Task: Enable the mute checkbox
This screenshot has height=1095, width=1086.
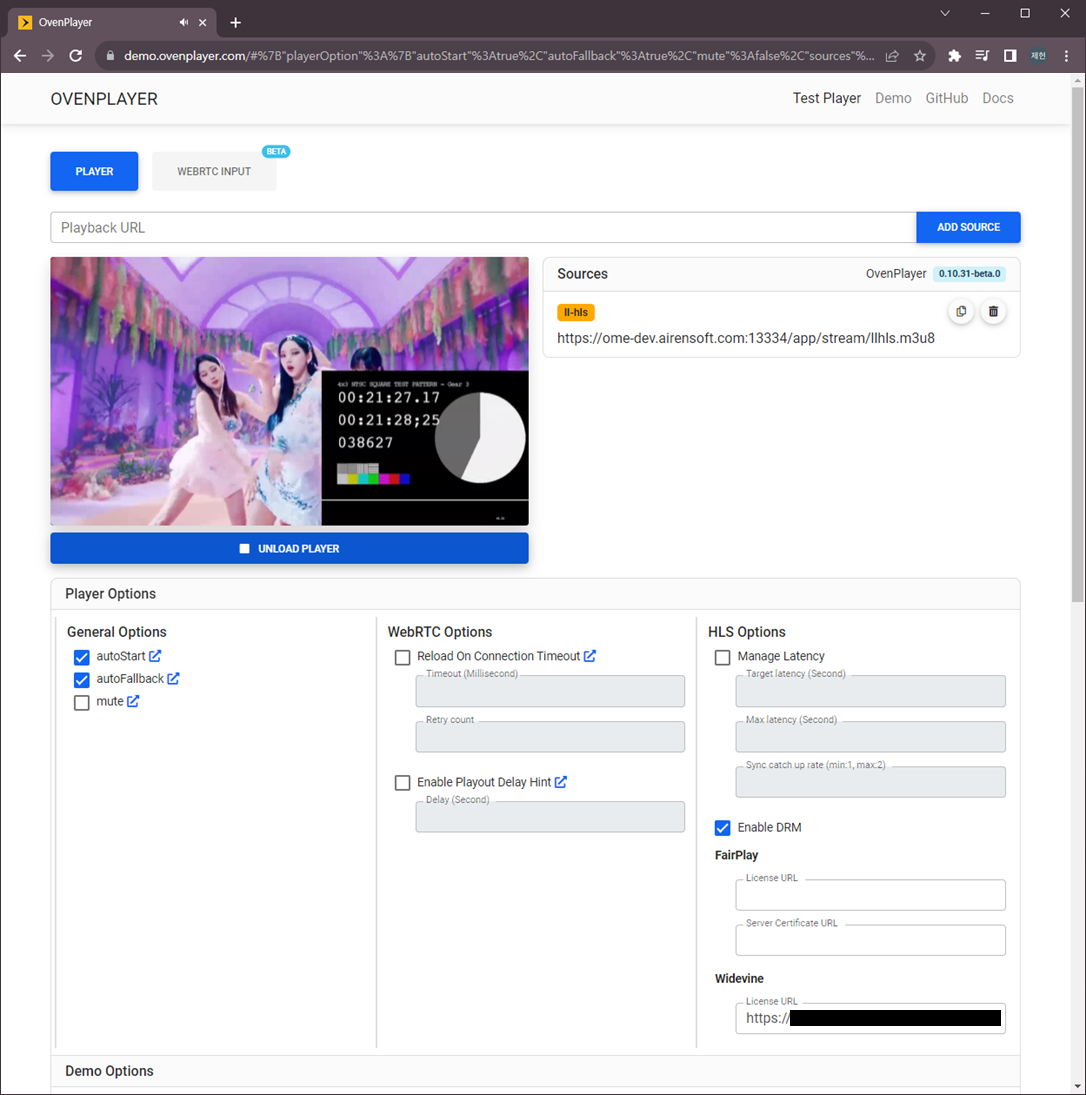Action: (82, 702)
